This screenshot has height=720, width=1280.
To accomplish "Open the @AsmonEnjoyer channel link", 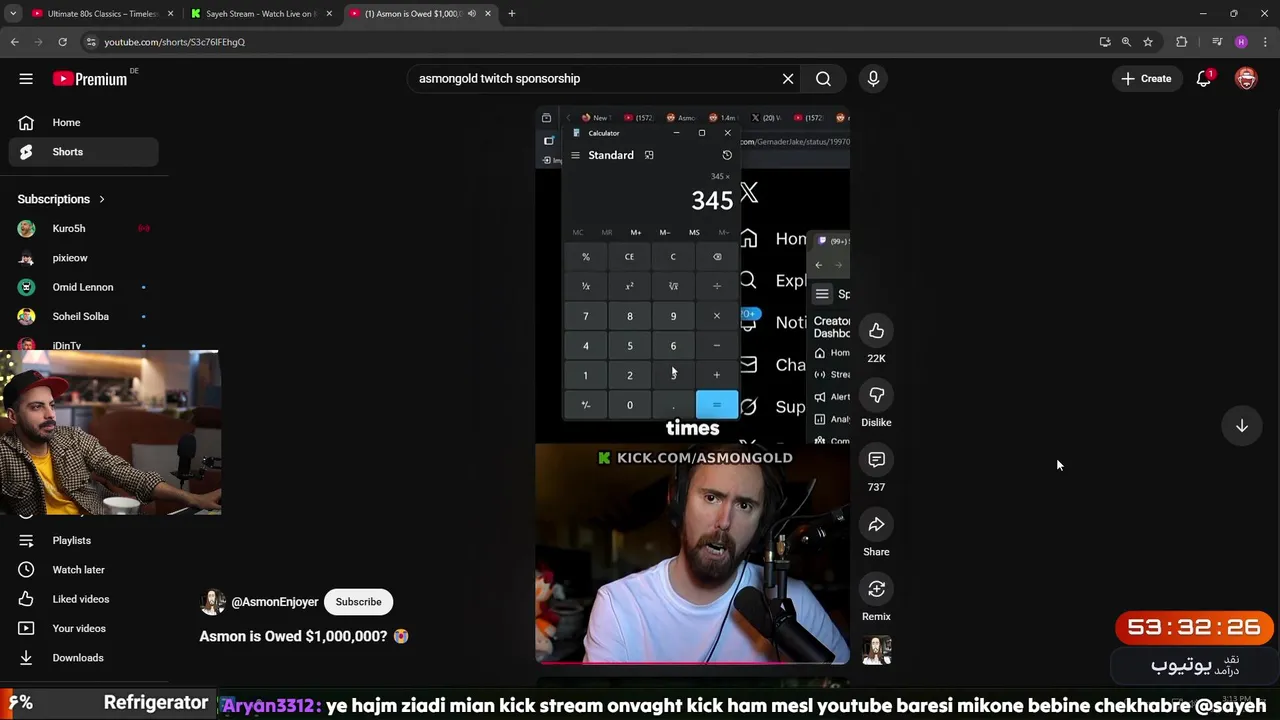I will point(274,602).
